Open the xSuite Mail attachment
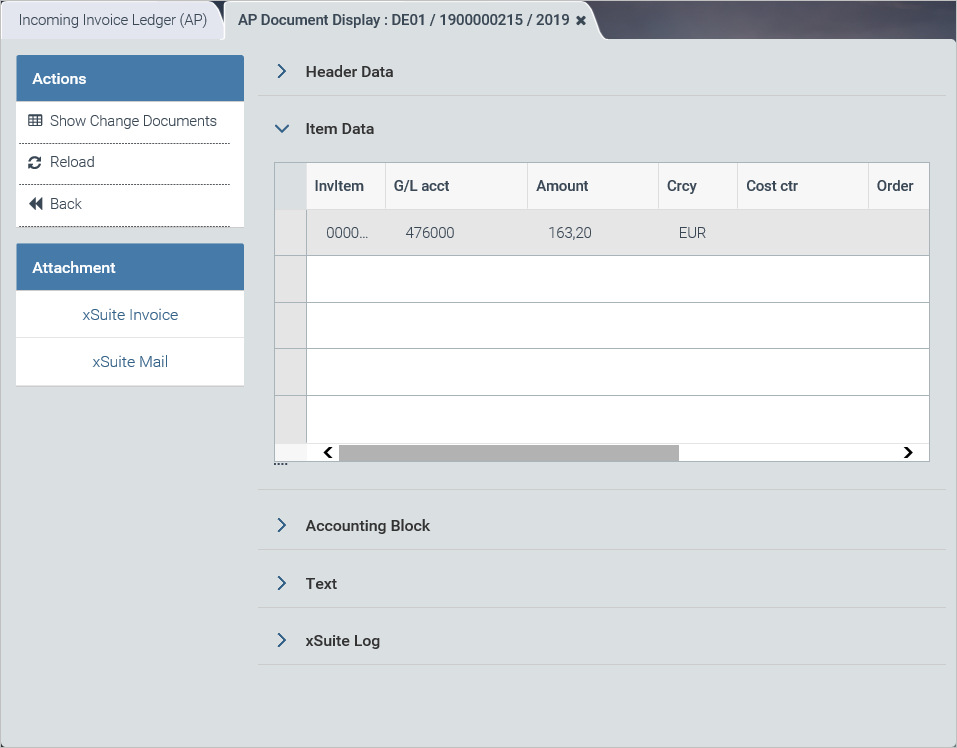957x748 pixels. pos(130,362)
